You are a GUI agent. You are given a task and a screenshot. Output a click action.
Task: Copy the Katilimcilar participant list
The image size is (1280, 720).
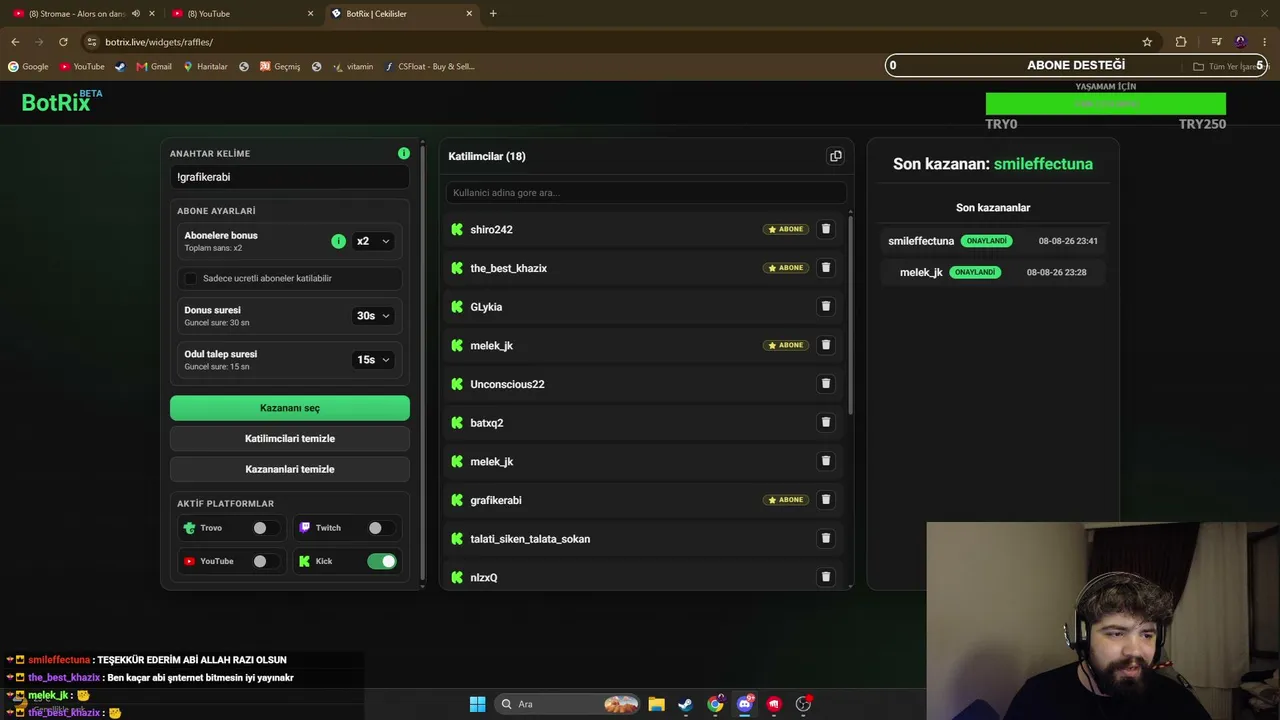836,156
